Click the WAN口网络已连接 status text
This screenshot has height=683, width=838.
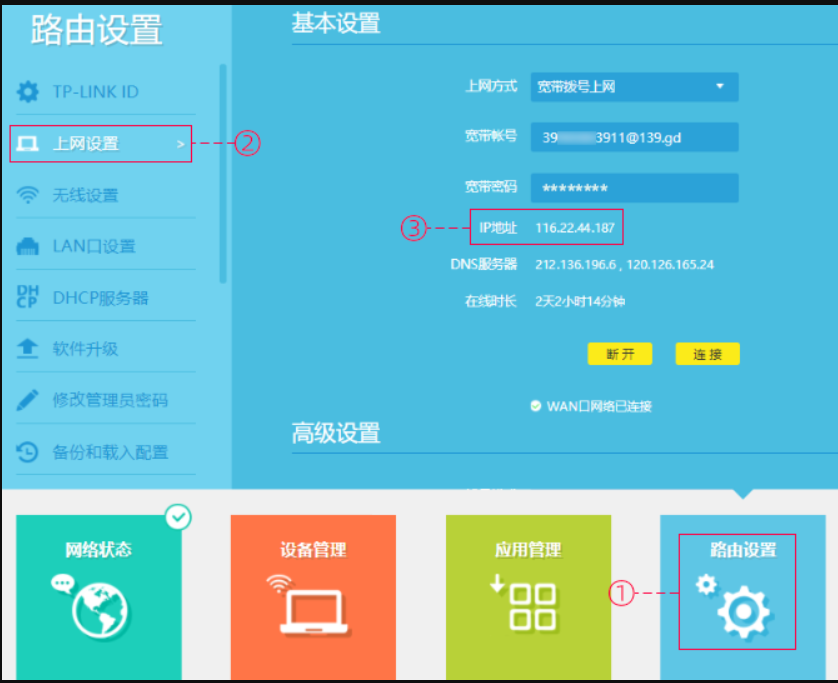pyautogui.click(x=599, y=407)
